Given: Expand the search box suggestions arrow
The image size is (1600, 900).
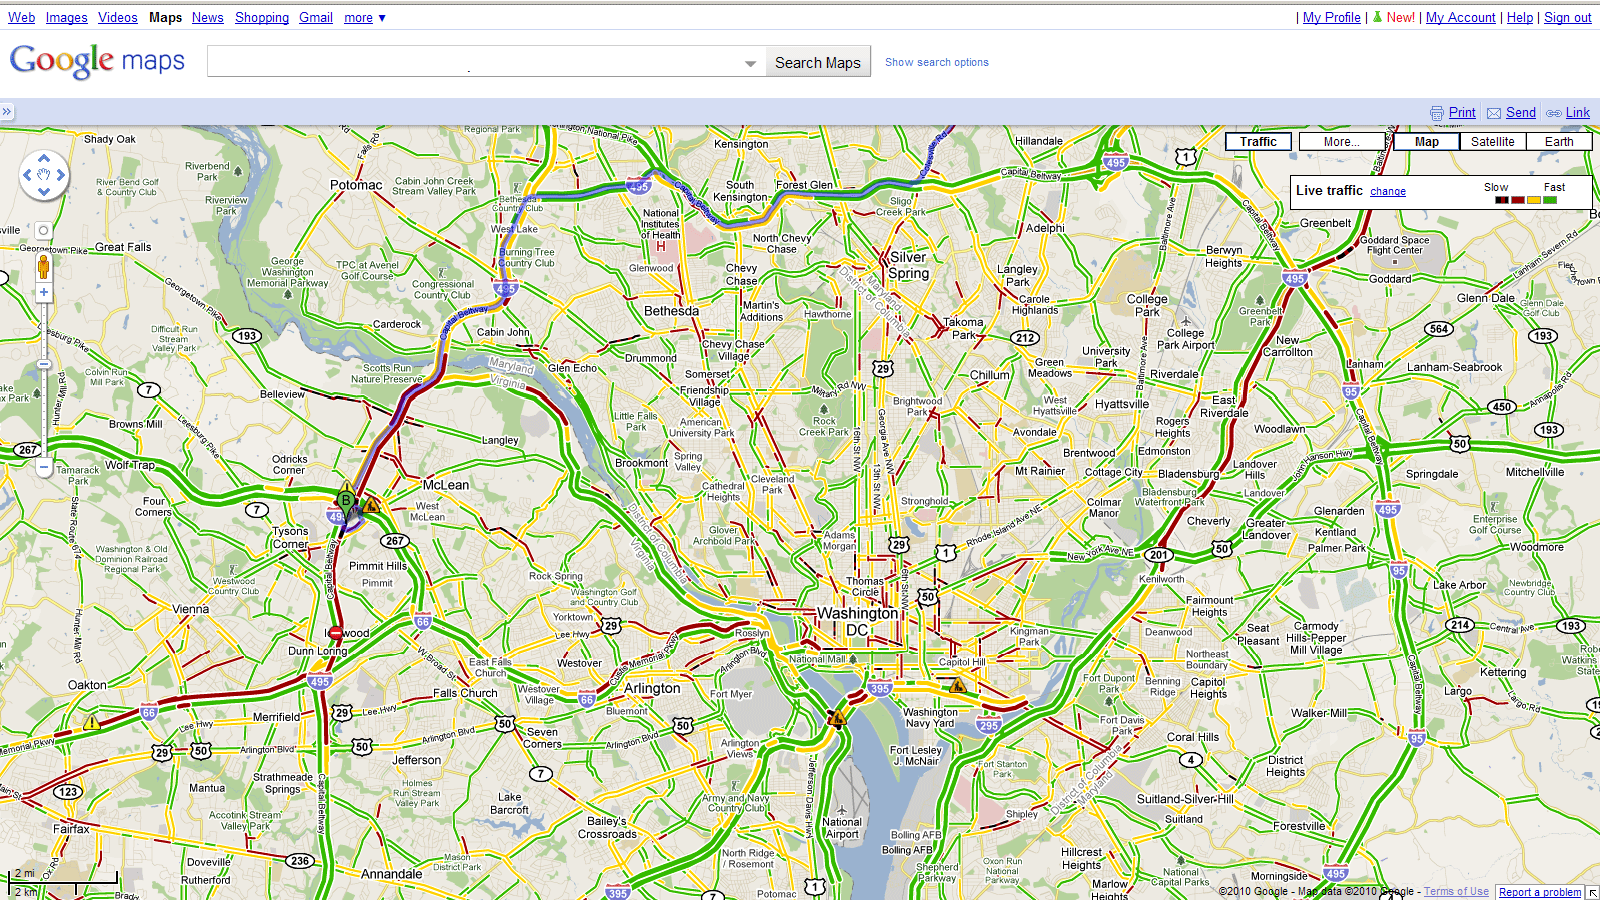Looking at the screenshot, I should 750,63.
